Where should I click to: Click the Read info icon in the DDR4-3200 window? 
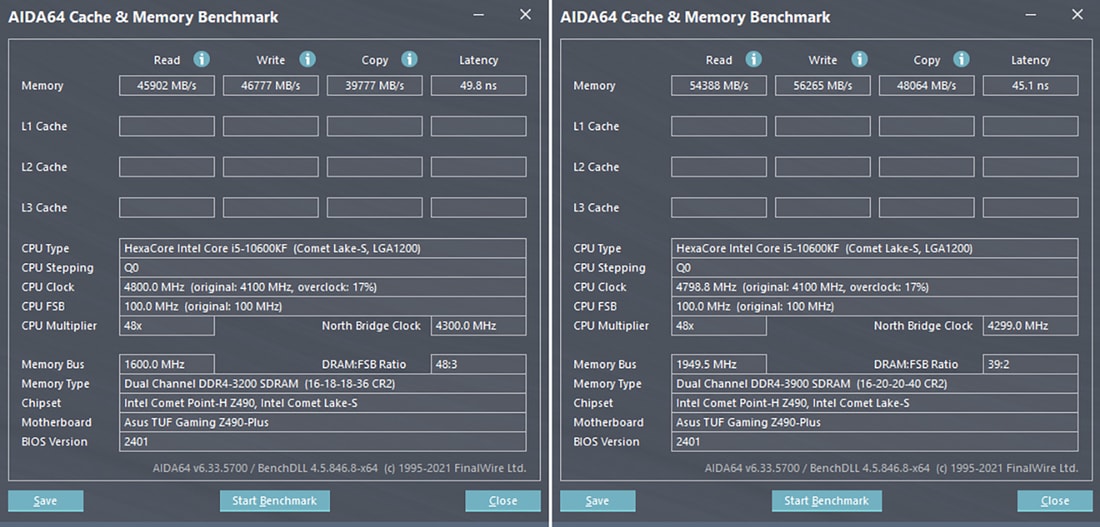(x=201, y=60)
